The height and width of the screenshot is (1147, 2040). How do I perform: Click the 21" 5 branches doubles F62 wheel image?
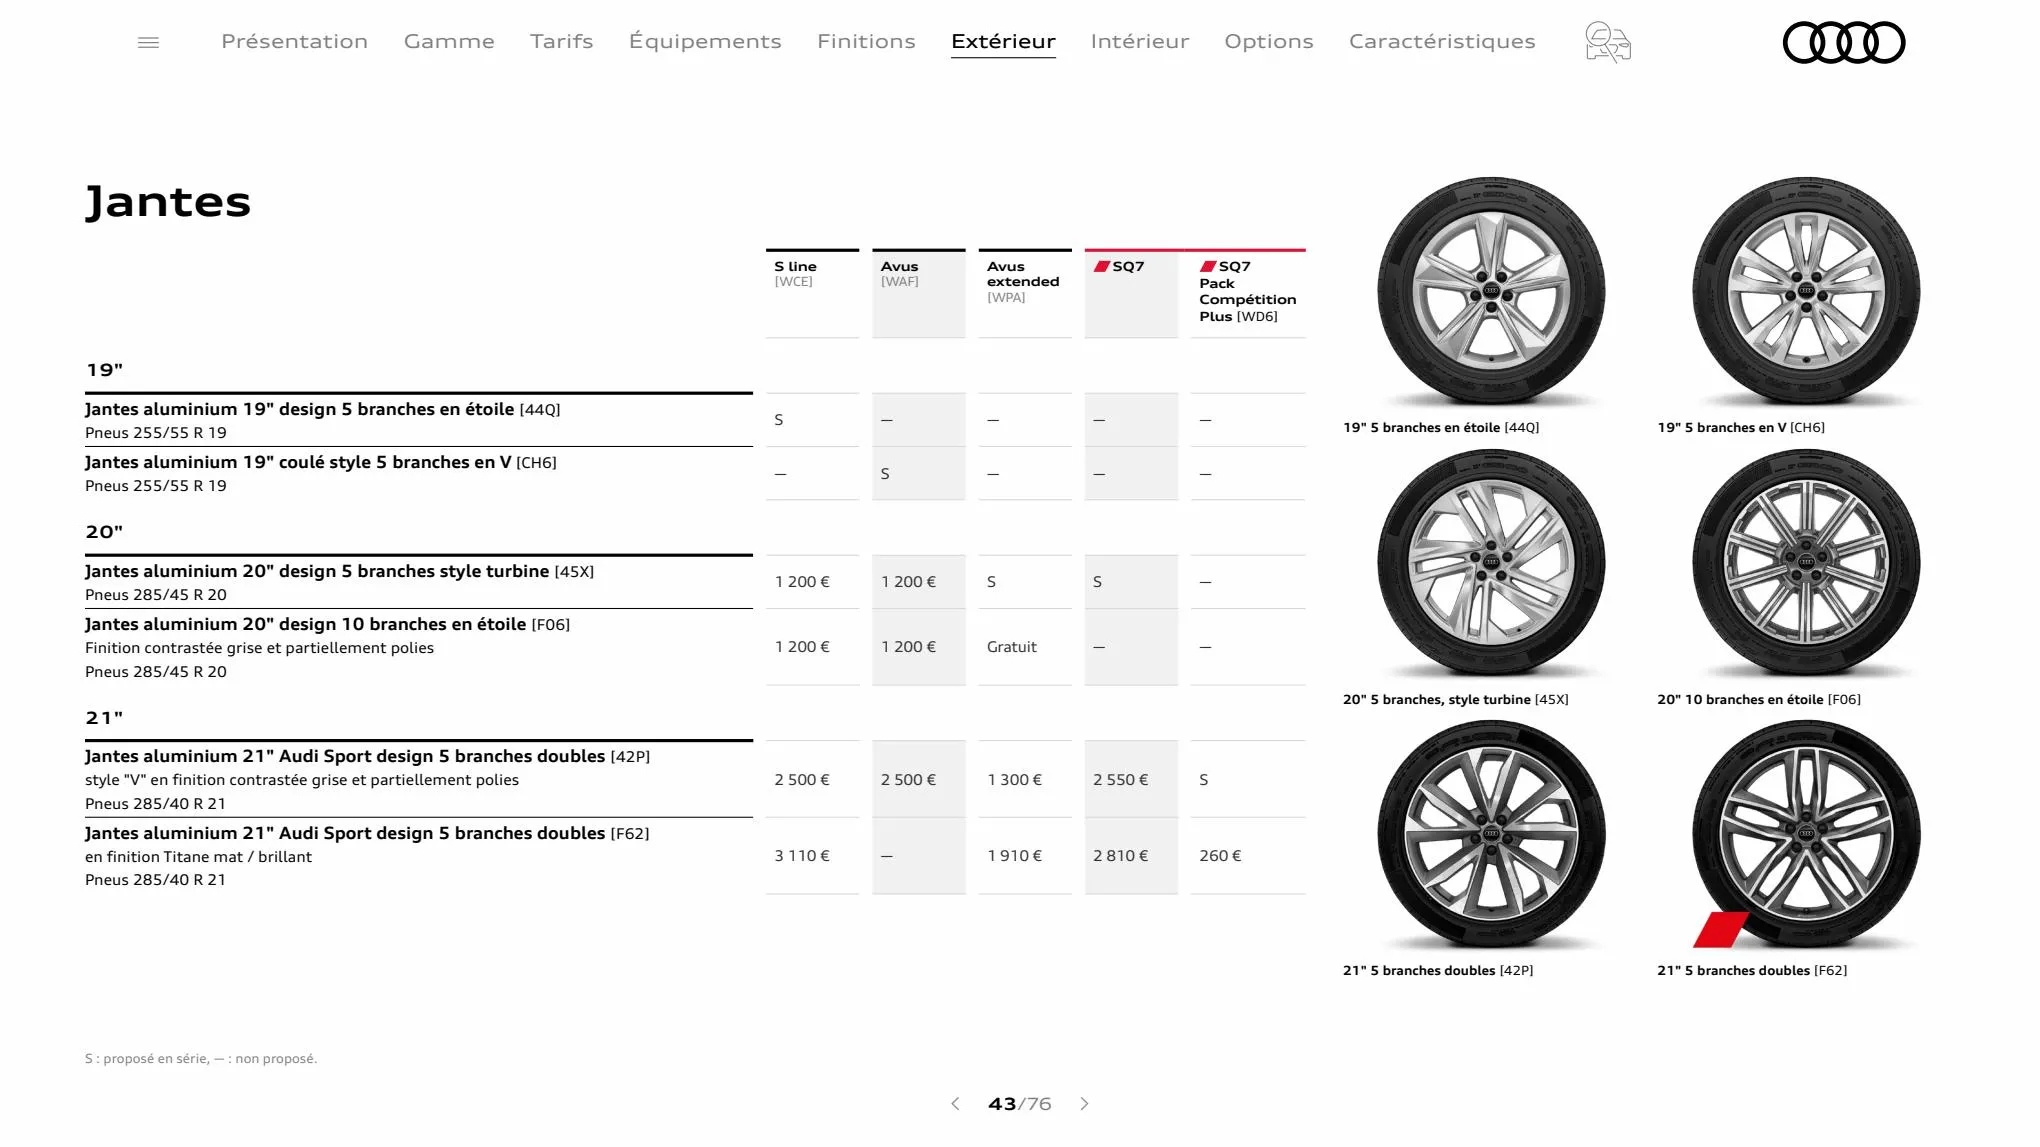pyautogui.click(x=1806, y=834)
